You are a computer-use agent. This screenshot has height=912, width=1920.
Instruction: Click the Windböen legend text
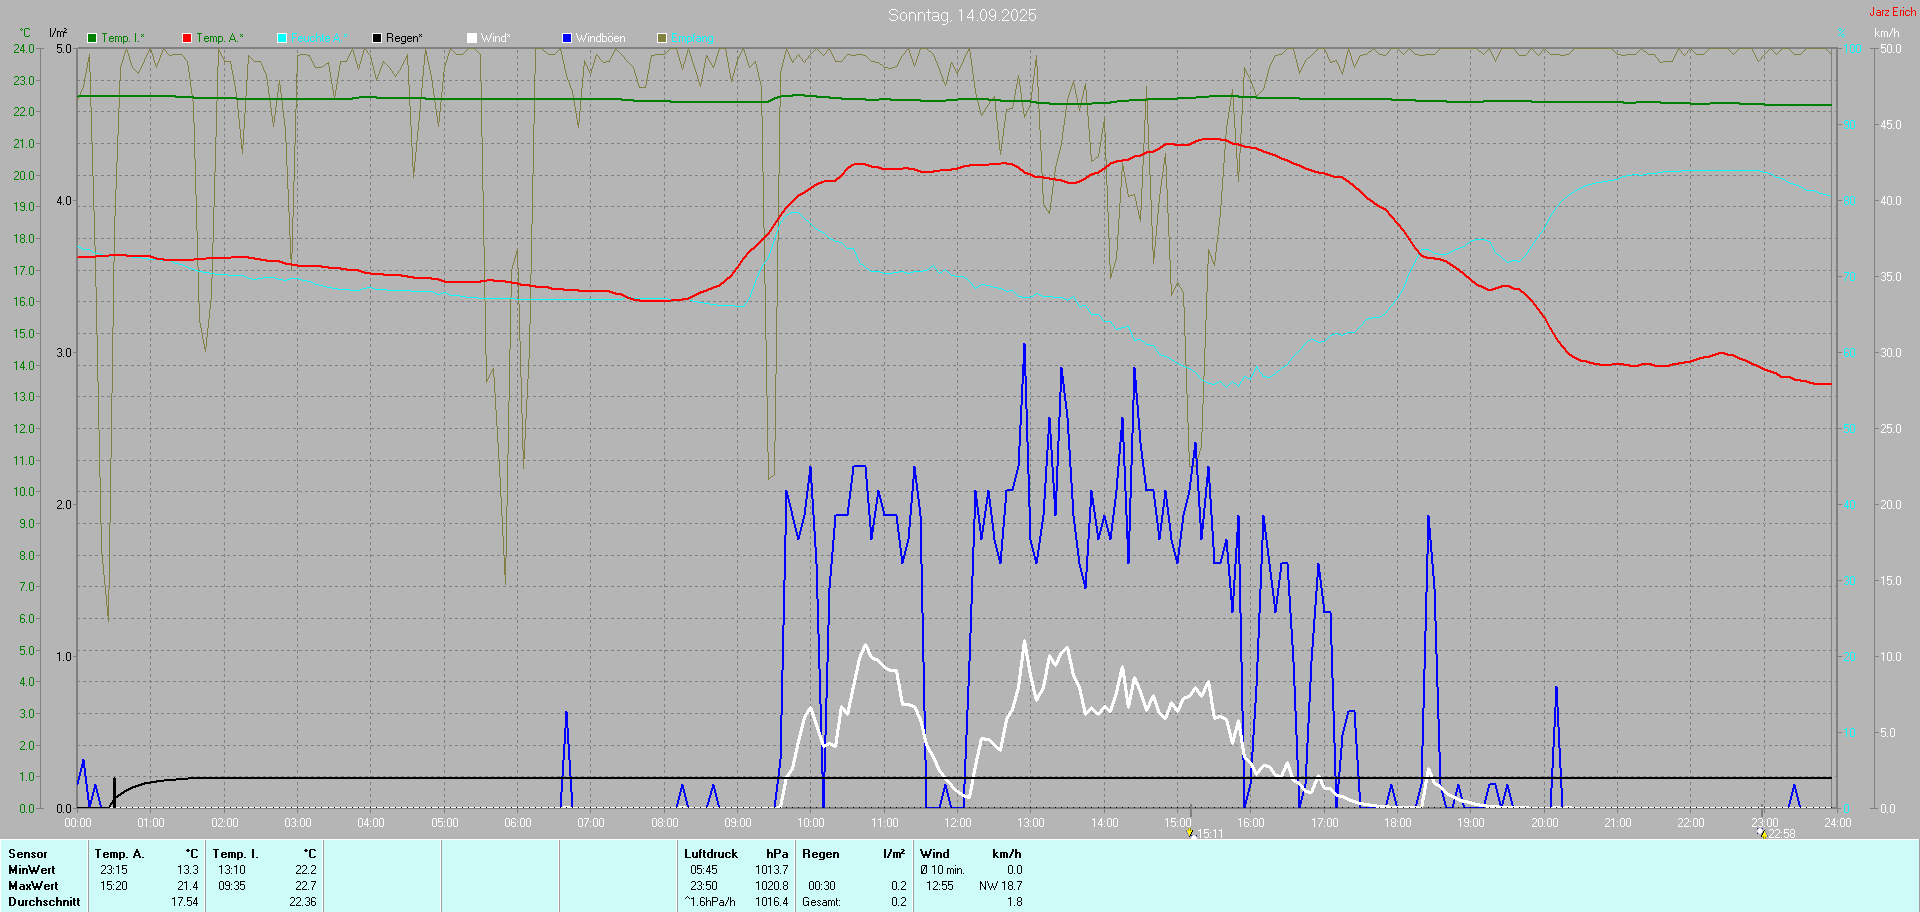coord(600,38)
